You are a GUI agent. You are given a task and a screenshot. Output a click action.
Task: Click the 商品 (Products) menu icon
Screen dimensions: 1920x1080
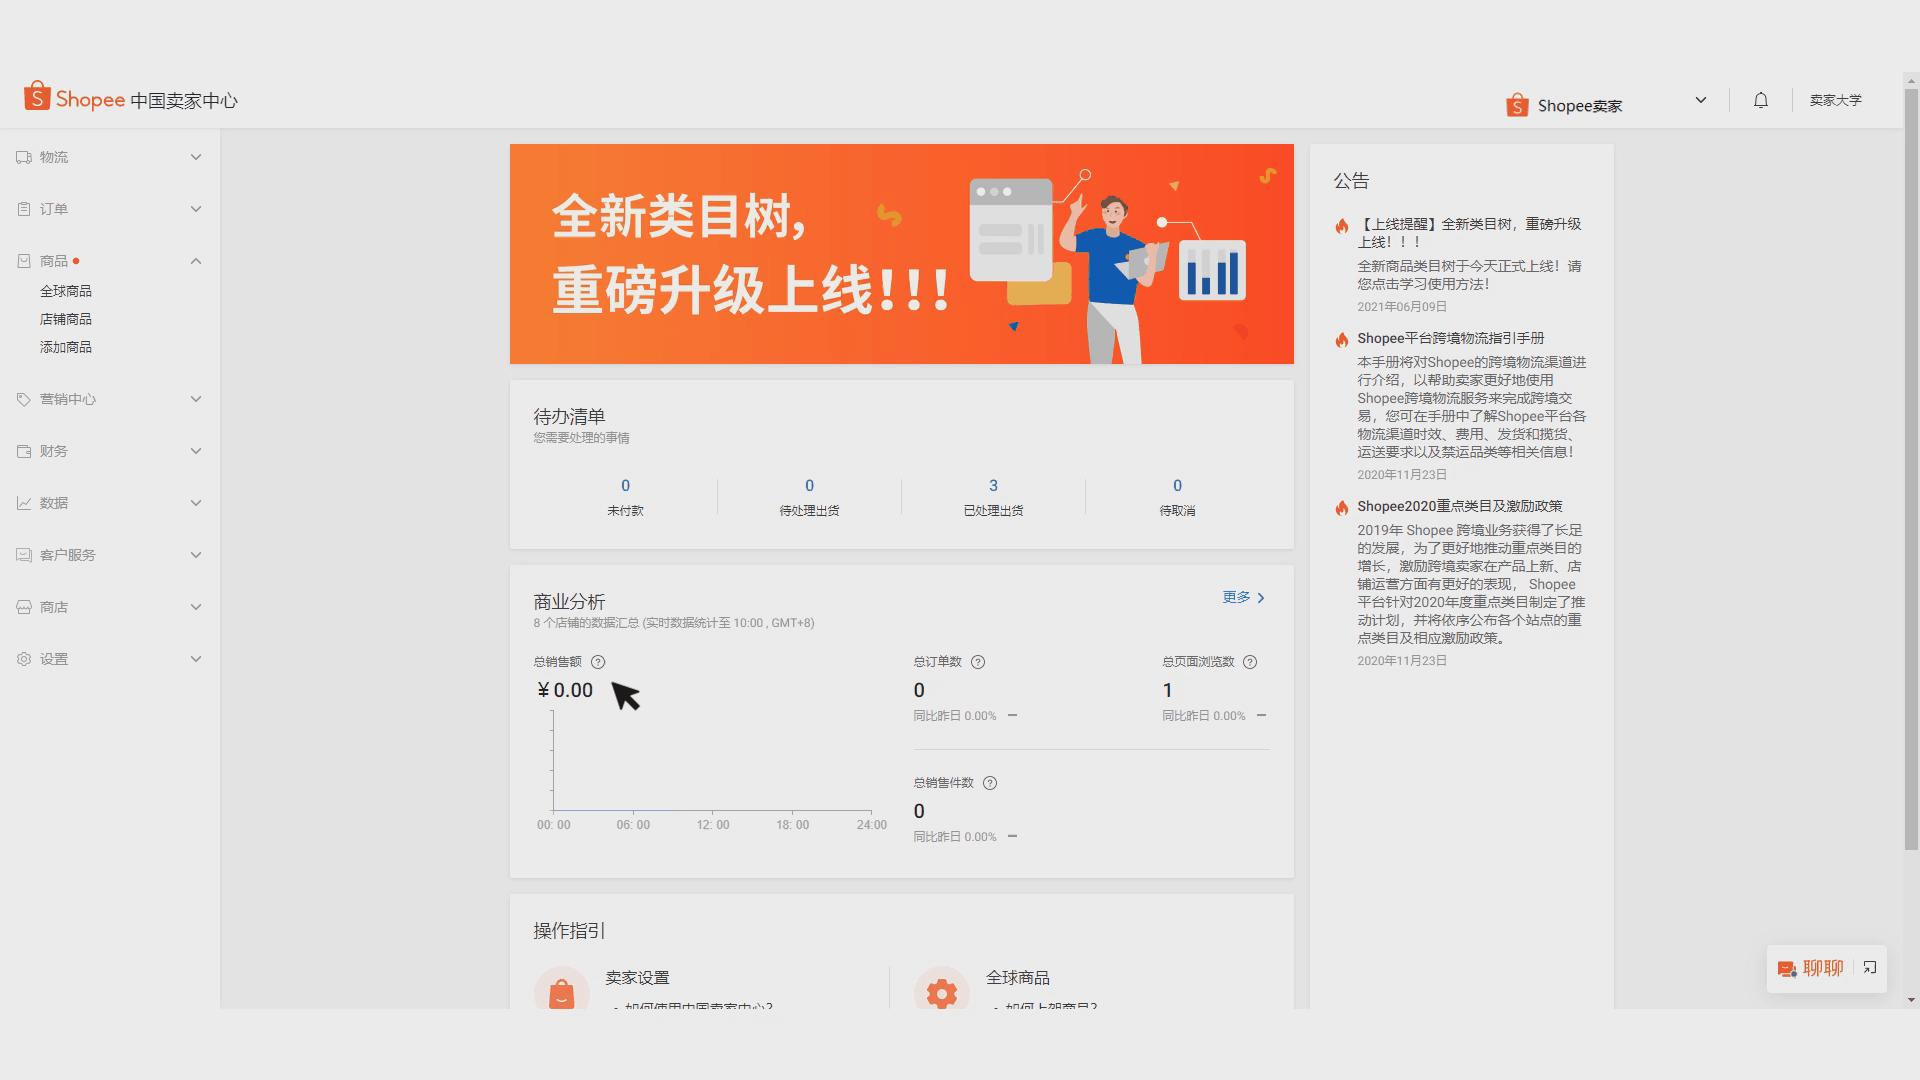pos(24,261)
